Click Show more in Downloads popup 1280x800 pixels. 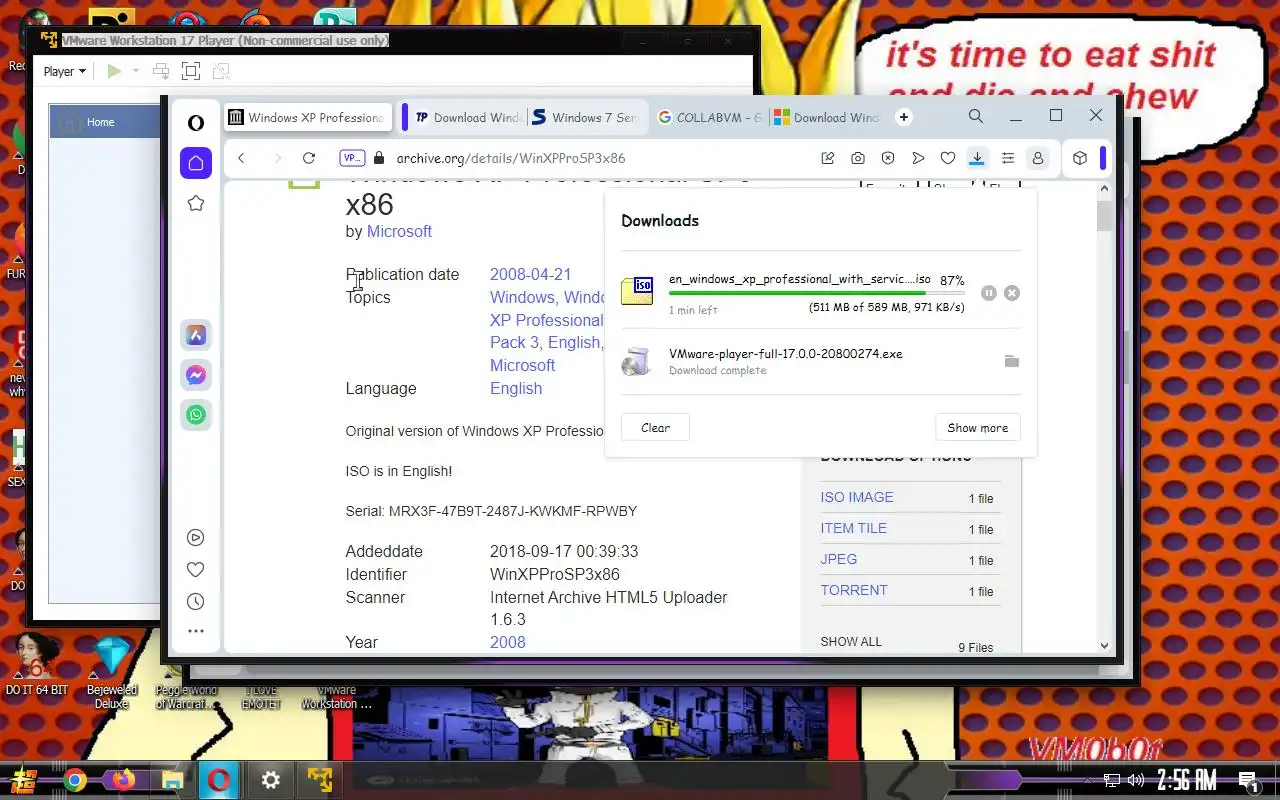coord(978,427)
